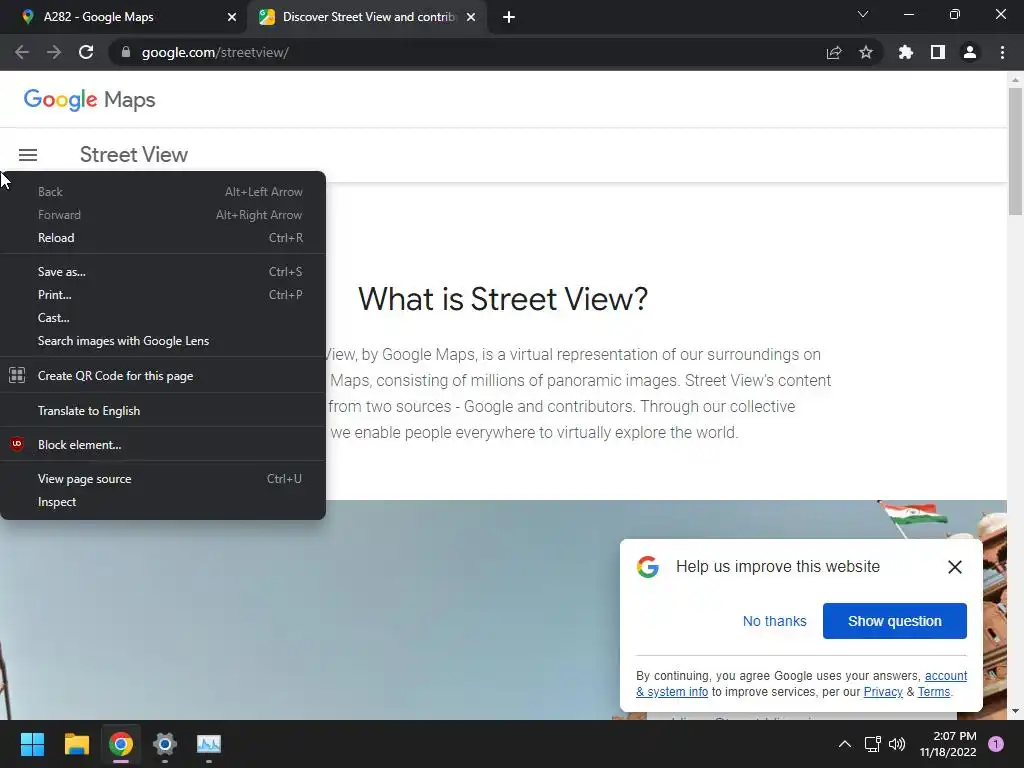Open Settings gear in taskbar
The image size is (1024, 768).
(x=165, y=744)
